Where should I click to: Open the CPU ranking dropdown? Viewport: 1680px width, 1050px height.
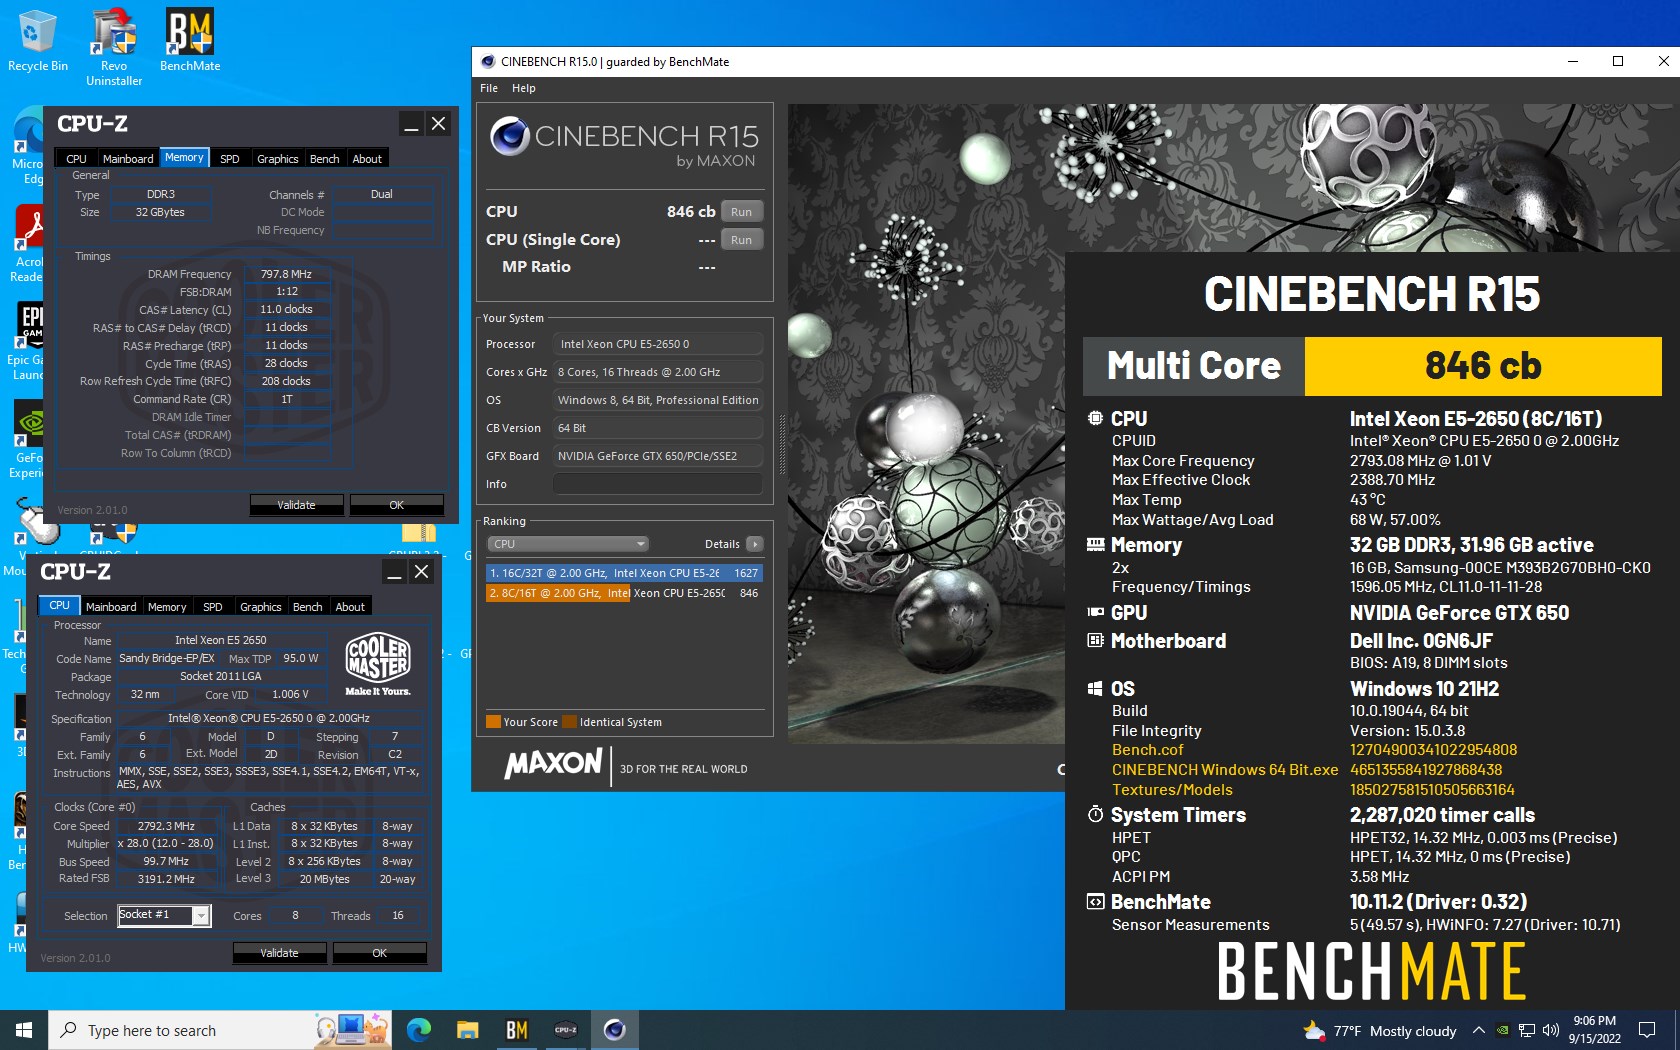coord(568,544)
